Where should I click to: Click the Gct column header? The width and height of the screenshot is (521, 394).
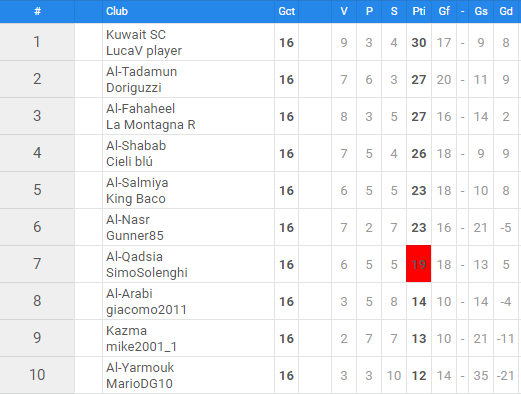point(287,11)
